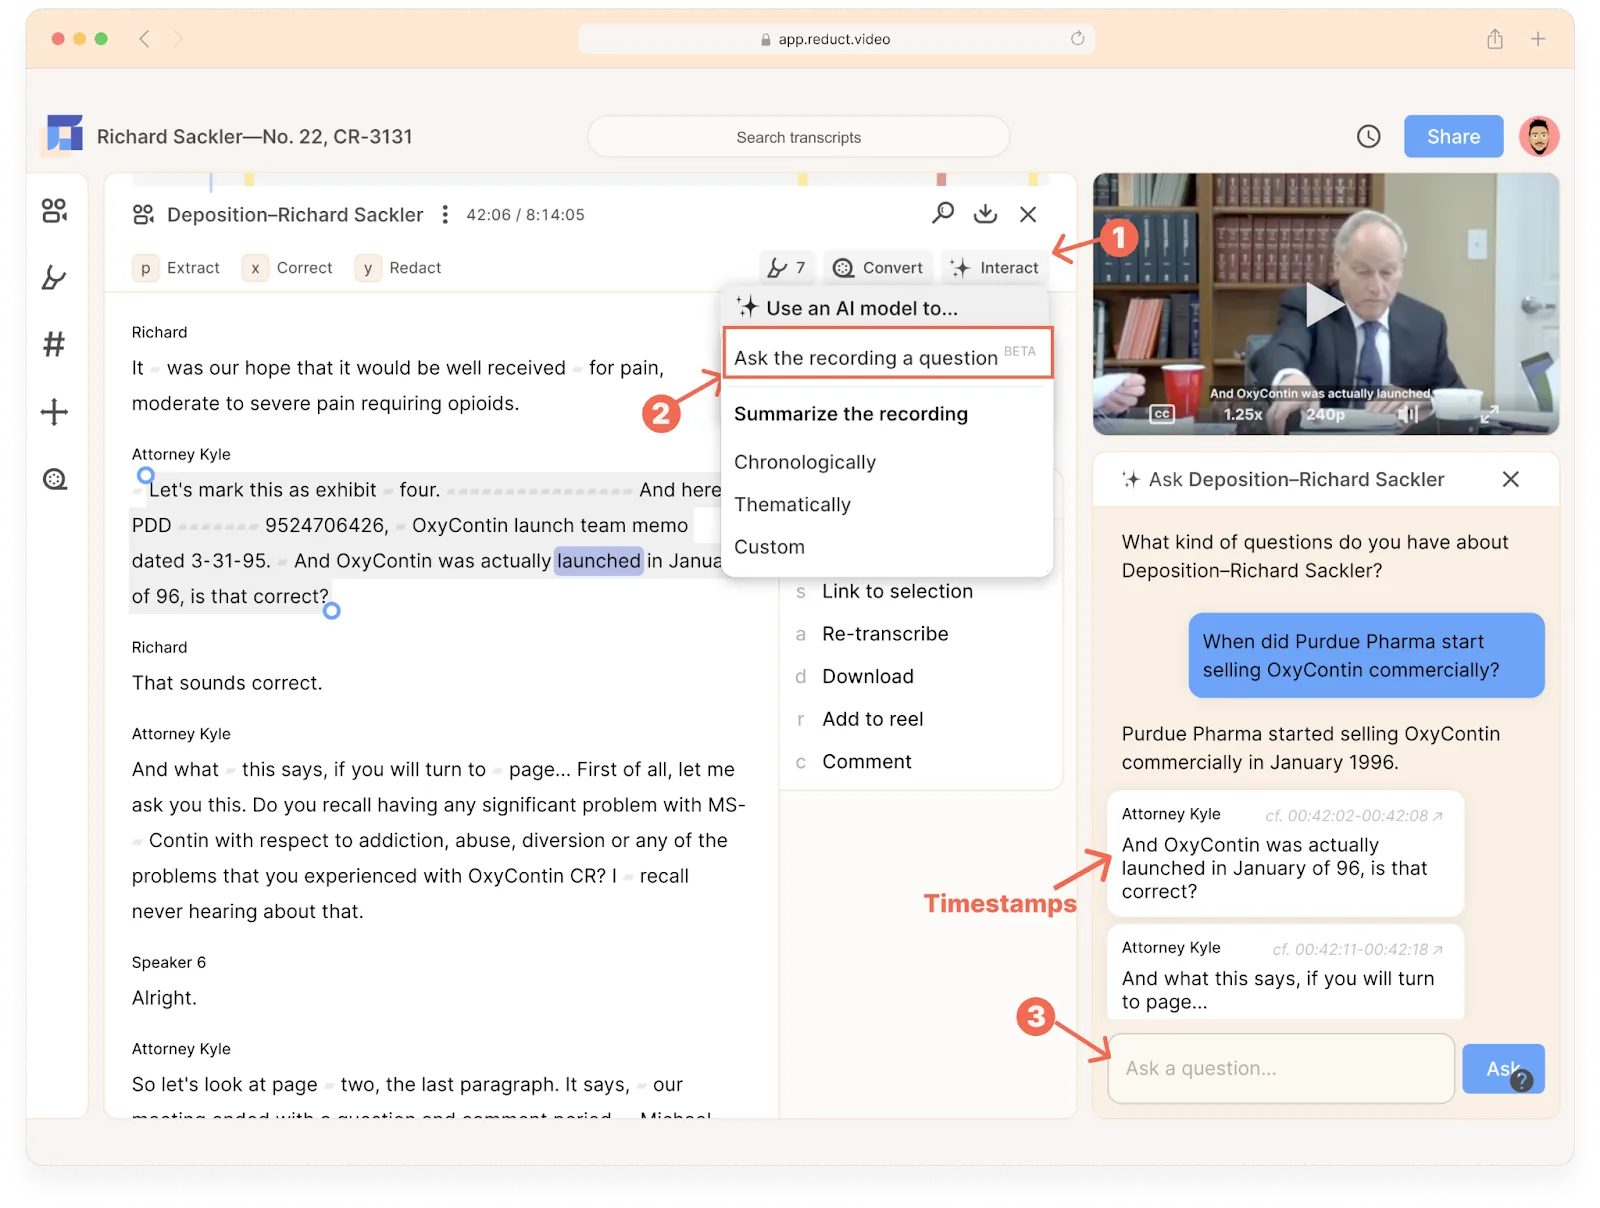This screenshot has height=1208, width=1600.
Task: Click the Deposition–Richard Sackler title
Action: point(295,215)
